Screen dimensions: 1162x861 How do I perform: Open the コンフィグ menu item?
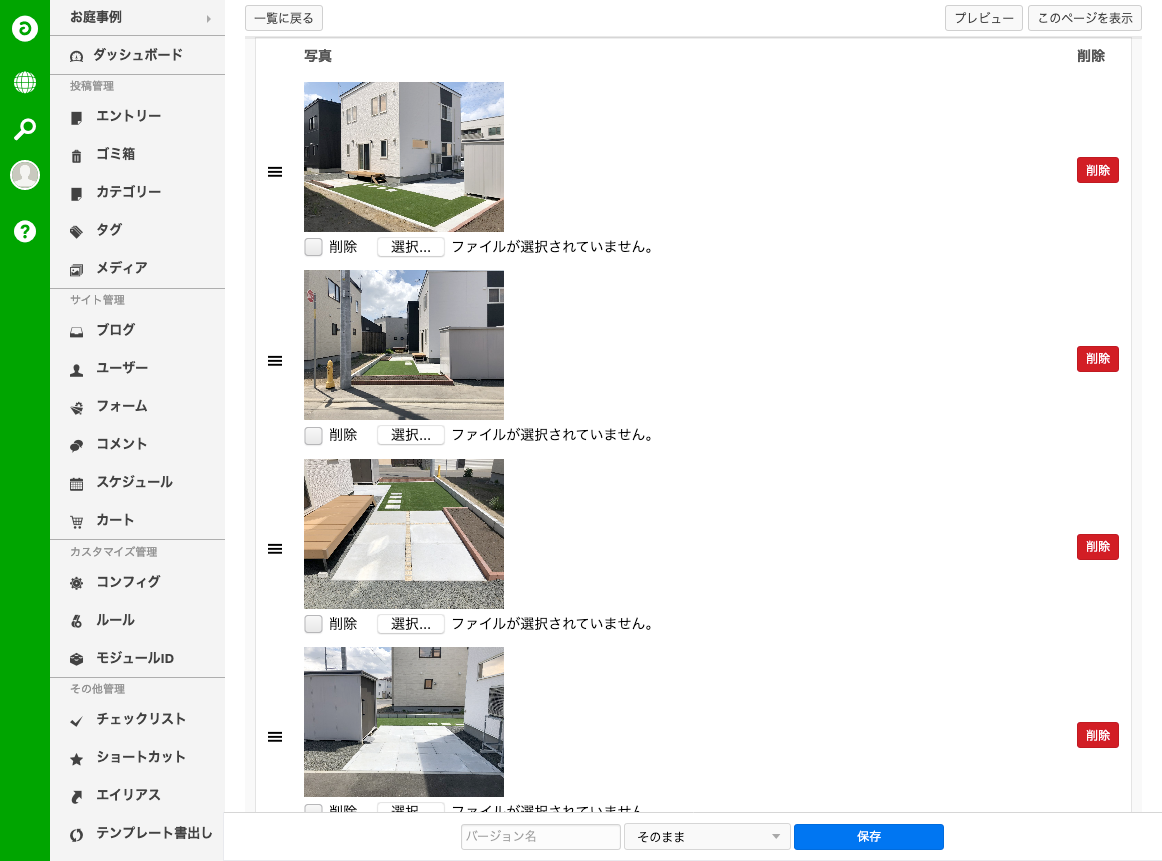[x=128, y=582]
